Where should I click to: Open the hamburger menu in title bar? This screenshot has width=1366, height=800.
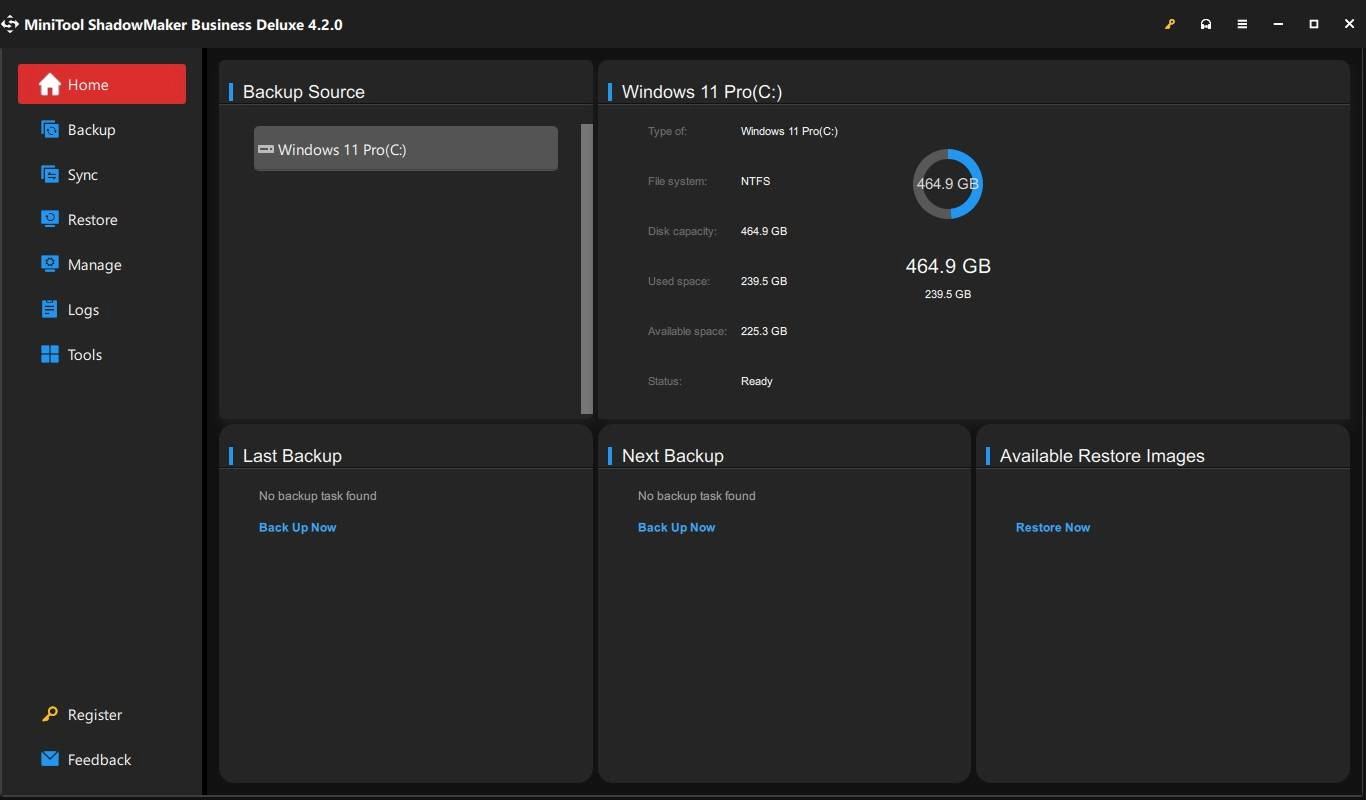(1242, 24)
